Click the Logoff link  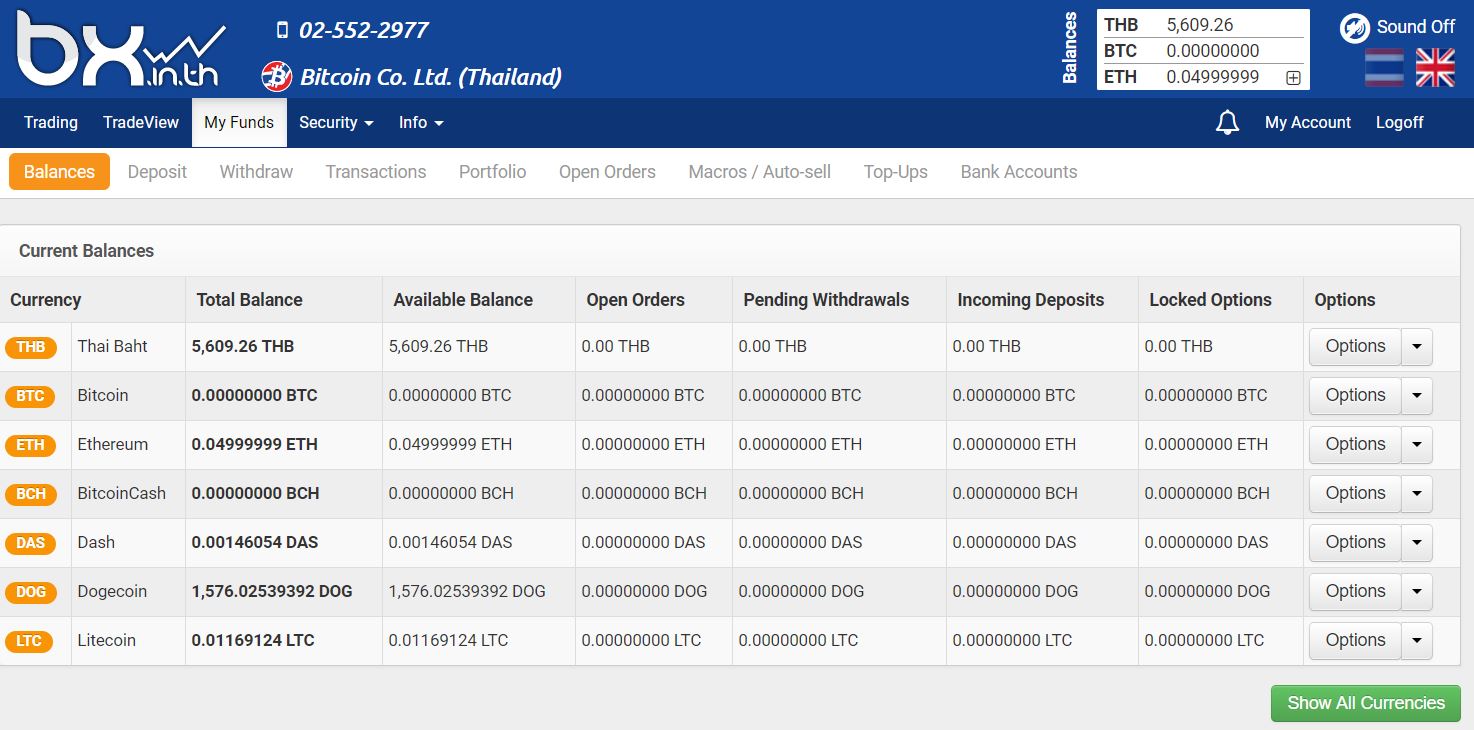click(x=1399, y=122)
